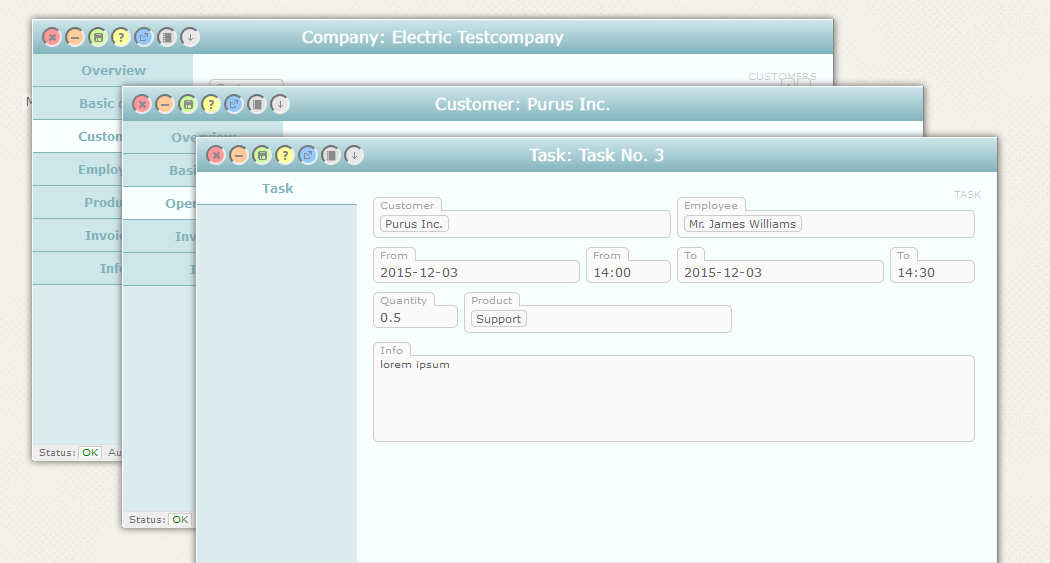The width and height of the screenshot is (1050, 563).
Task: Click the Quantity field showing 0.5
Action: pyautogui.click(x=414, y=318)
